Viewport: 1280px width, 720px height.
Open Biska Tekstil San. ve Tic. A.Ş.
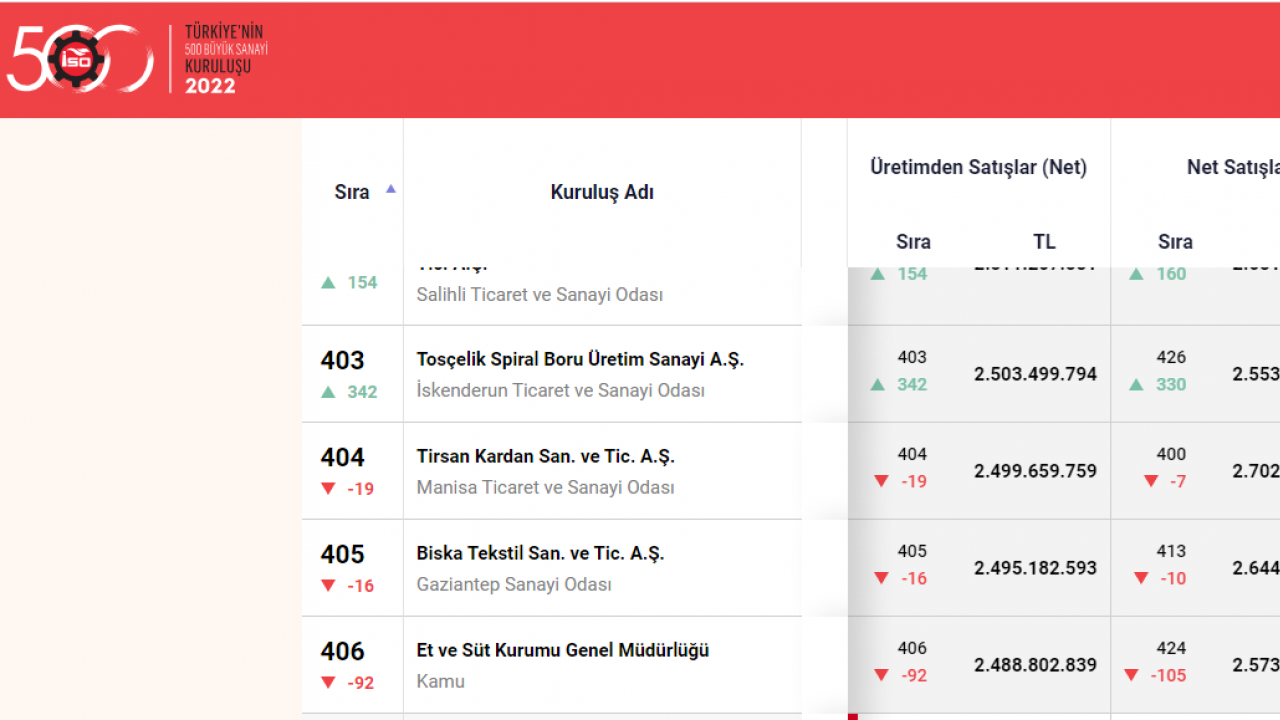tap(540, 553)
